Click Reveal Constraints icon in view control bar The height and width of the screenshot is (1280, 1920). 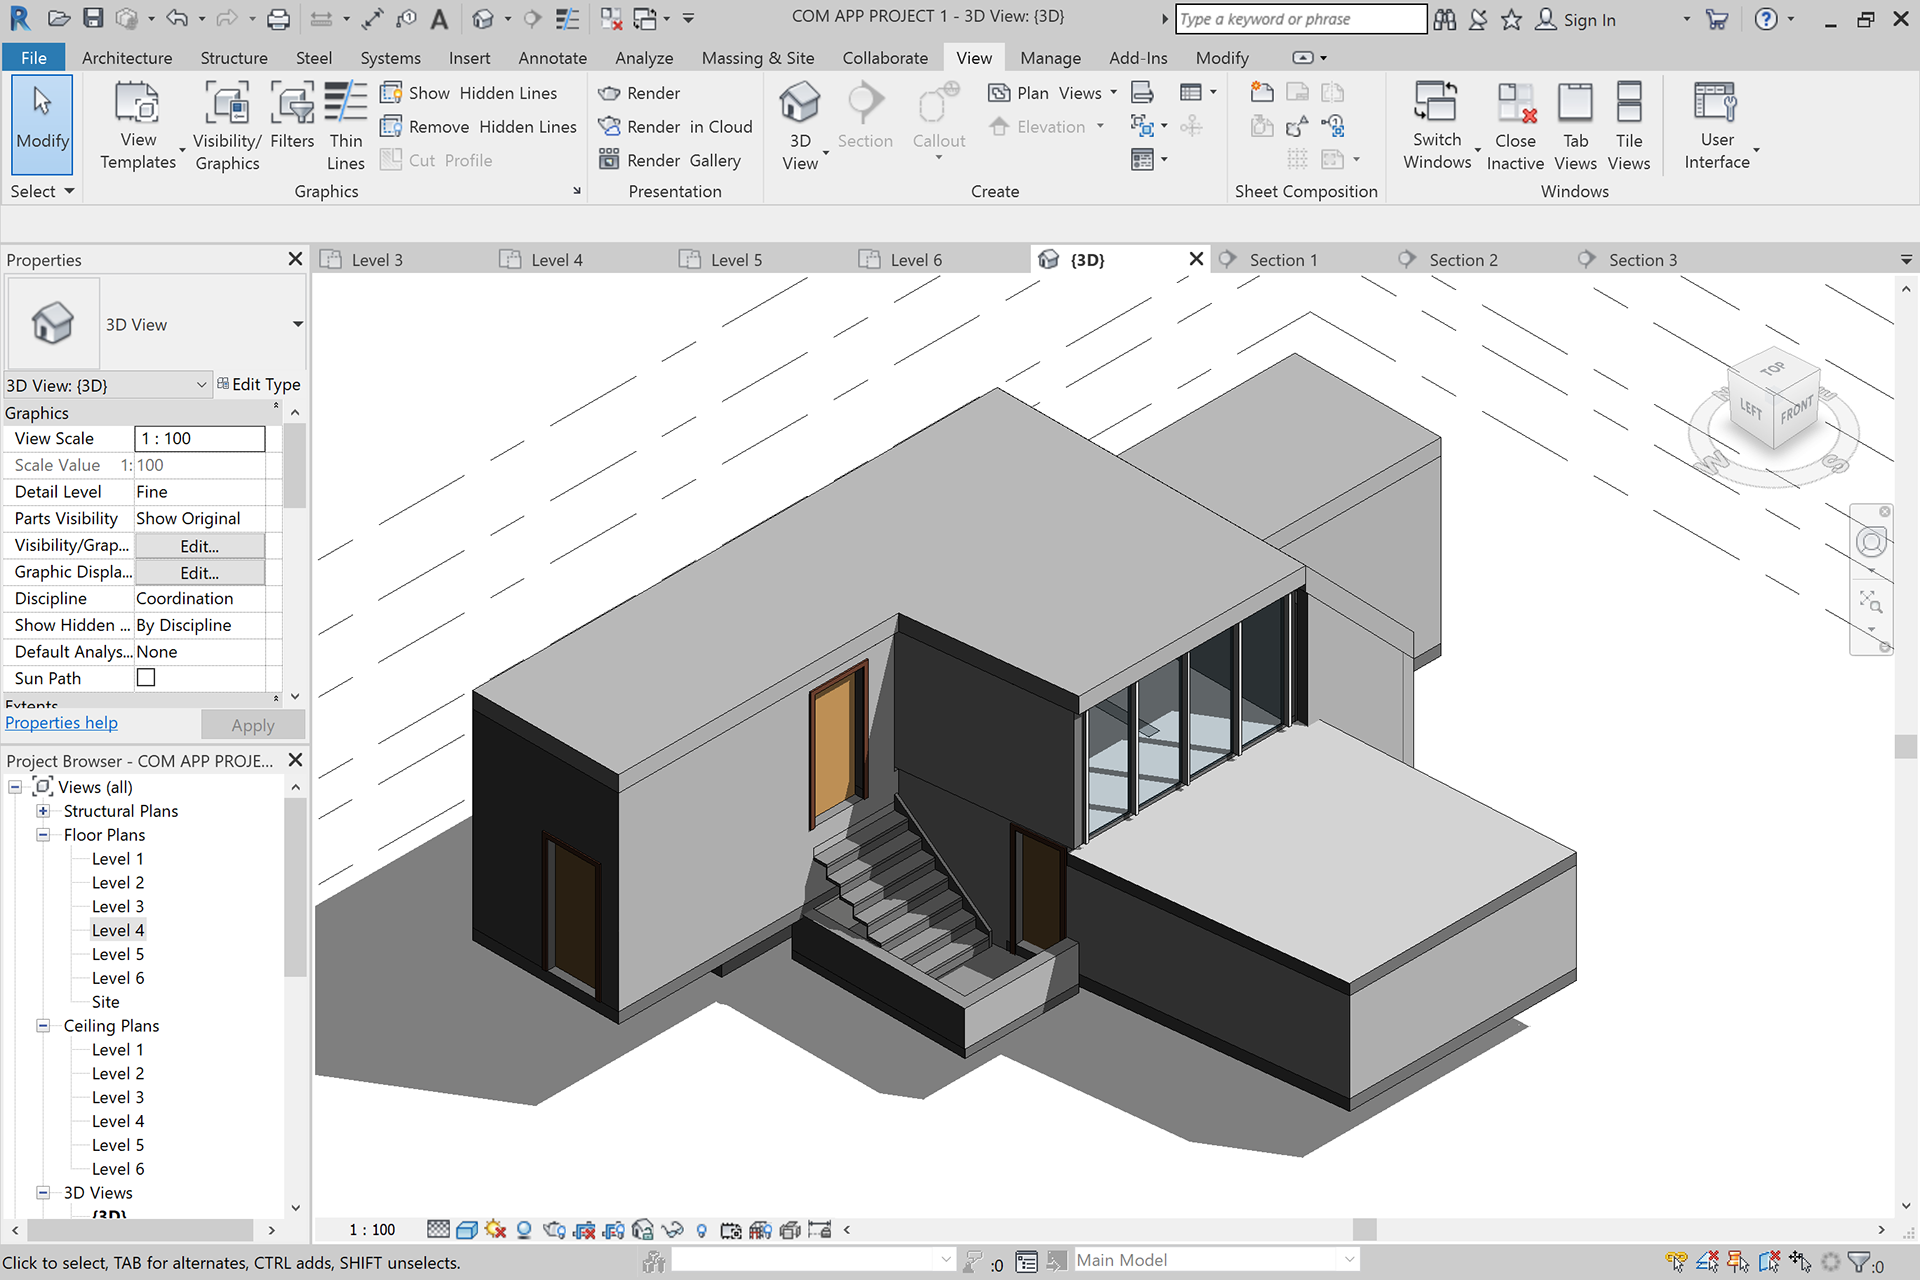(820, 1230)
